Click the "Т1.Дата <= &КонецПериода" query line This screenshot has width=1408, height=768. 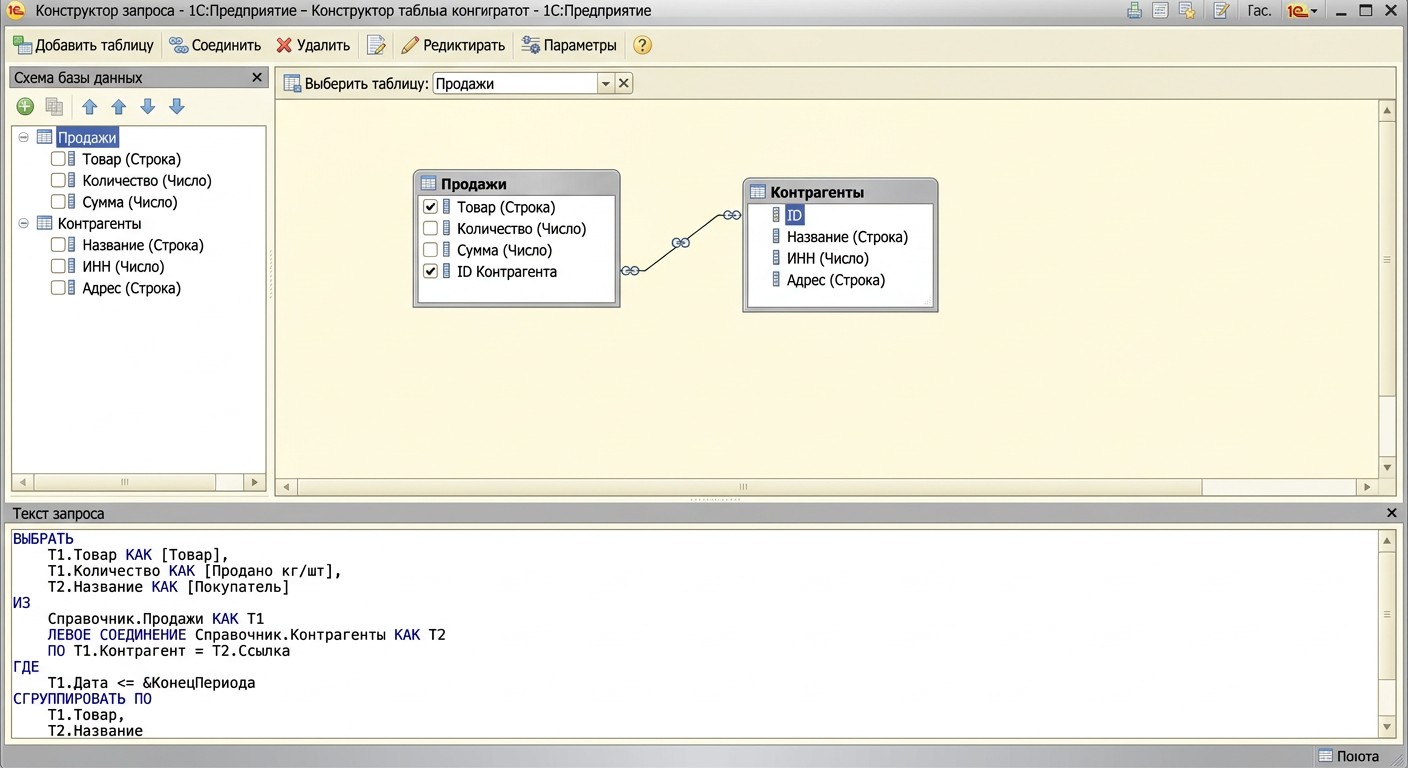pyautogui.click(x=151, y=683)
